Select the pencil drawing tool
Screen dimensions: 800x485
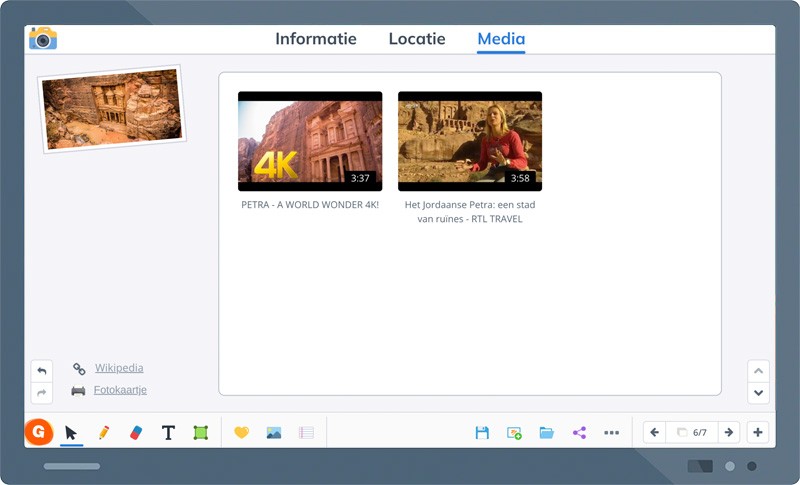[x=104, y=432]
